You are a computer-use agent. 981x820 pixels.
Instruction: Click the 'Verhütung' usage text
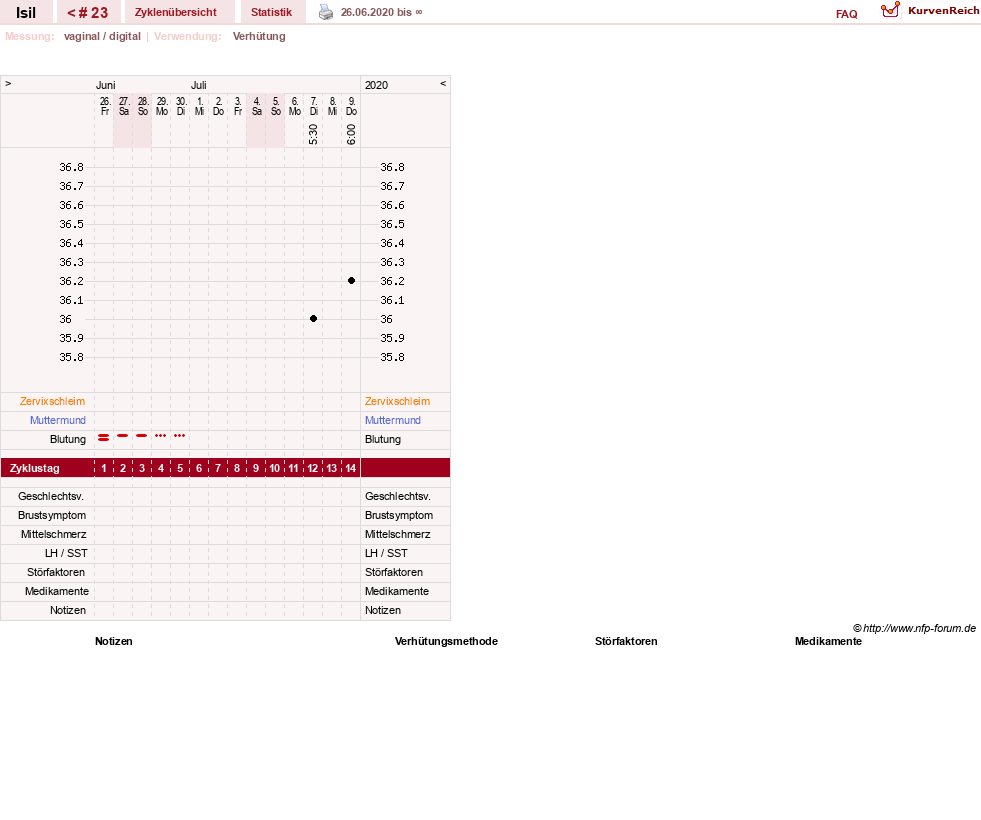point(259,36)
